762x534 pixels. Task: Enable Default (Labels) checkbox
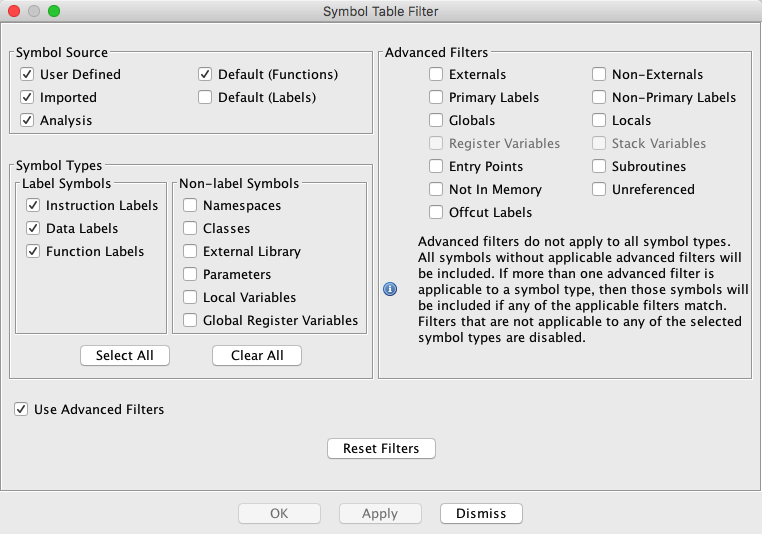click(205, 97)
